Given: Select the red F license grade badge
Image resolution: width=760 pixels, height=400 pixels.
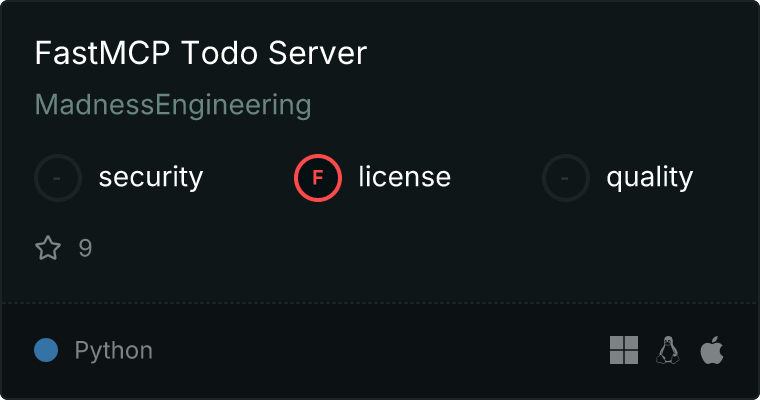Looking at the screenshot, I should click(x=318, y=178).
